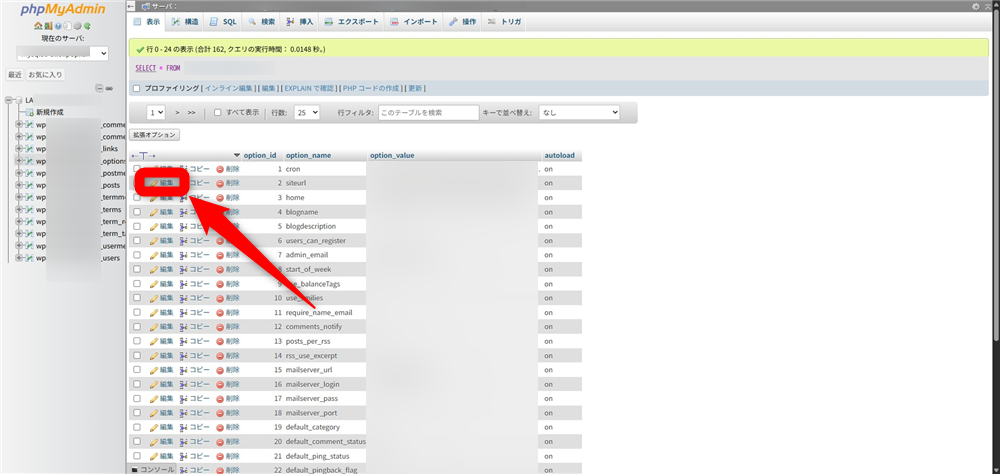Sort by the option_name column header
The width and height of the screenshot is (1000, 474).
(x=308, y=156)
